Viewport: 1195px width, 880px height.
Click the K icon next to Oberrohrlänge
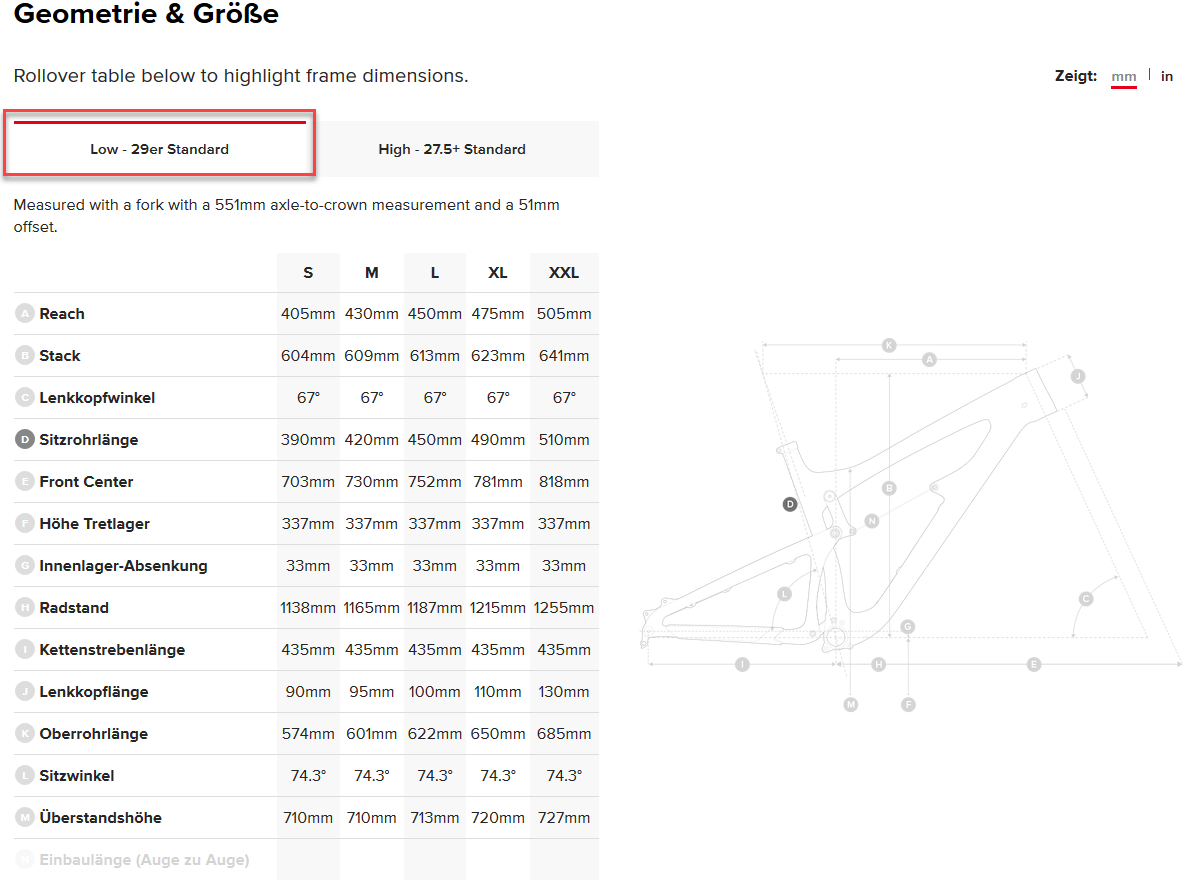tap(25, 734)
